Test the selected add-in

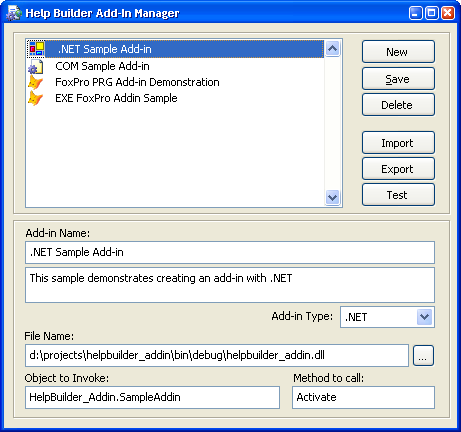pos(398,195)
